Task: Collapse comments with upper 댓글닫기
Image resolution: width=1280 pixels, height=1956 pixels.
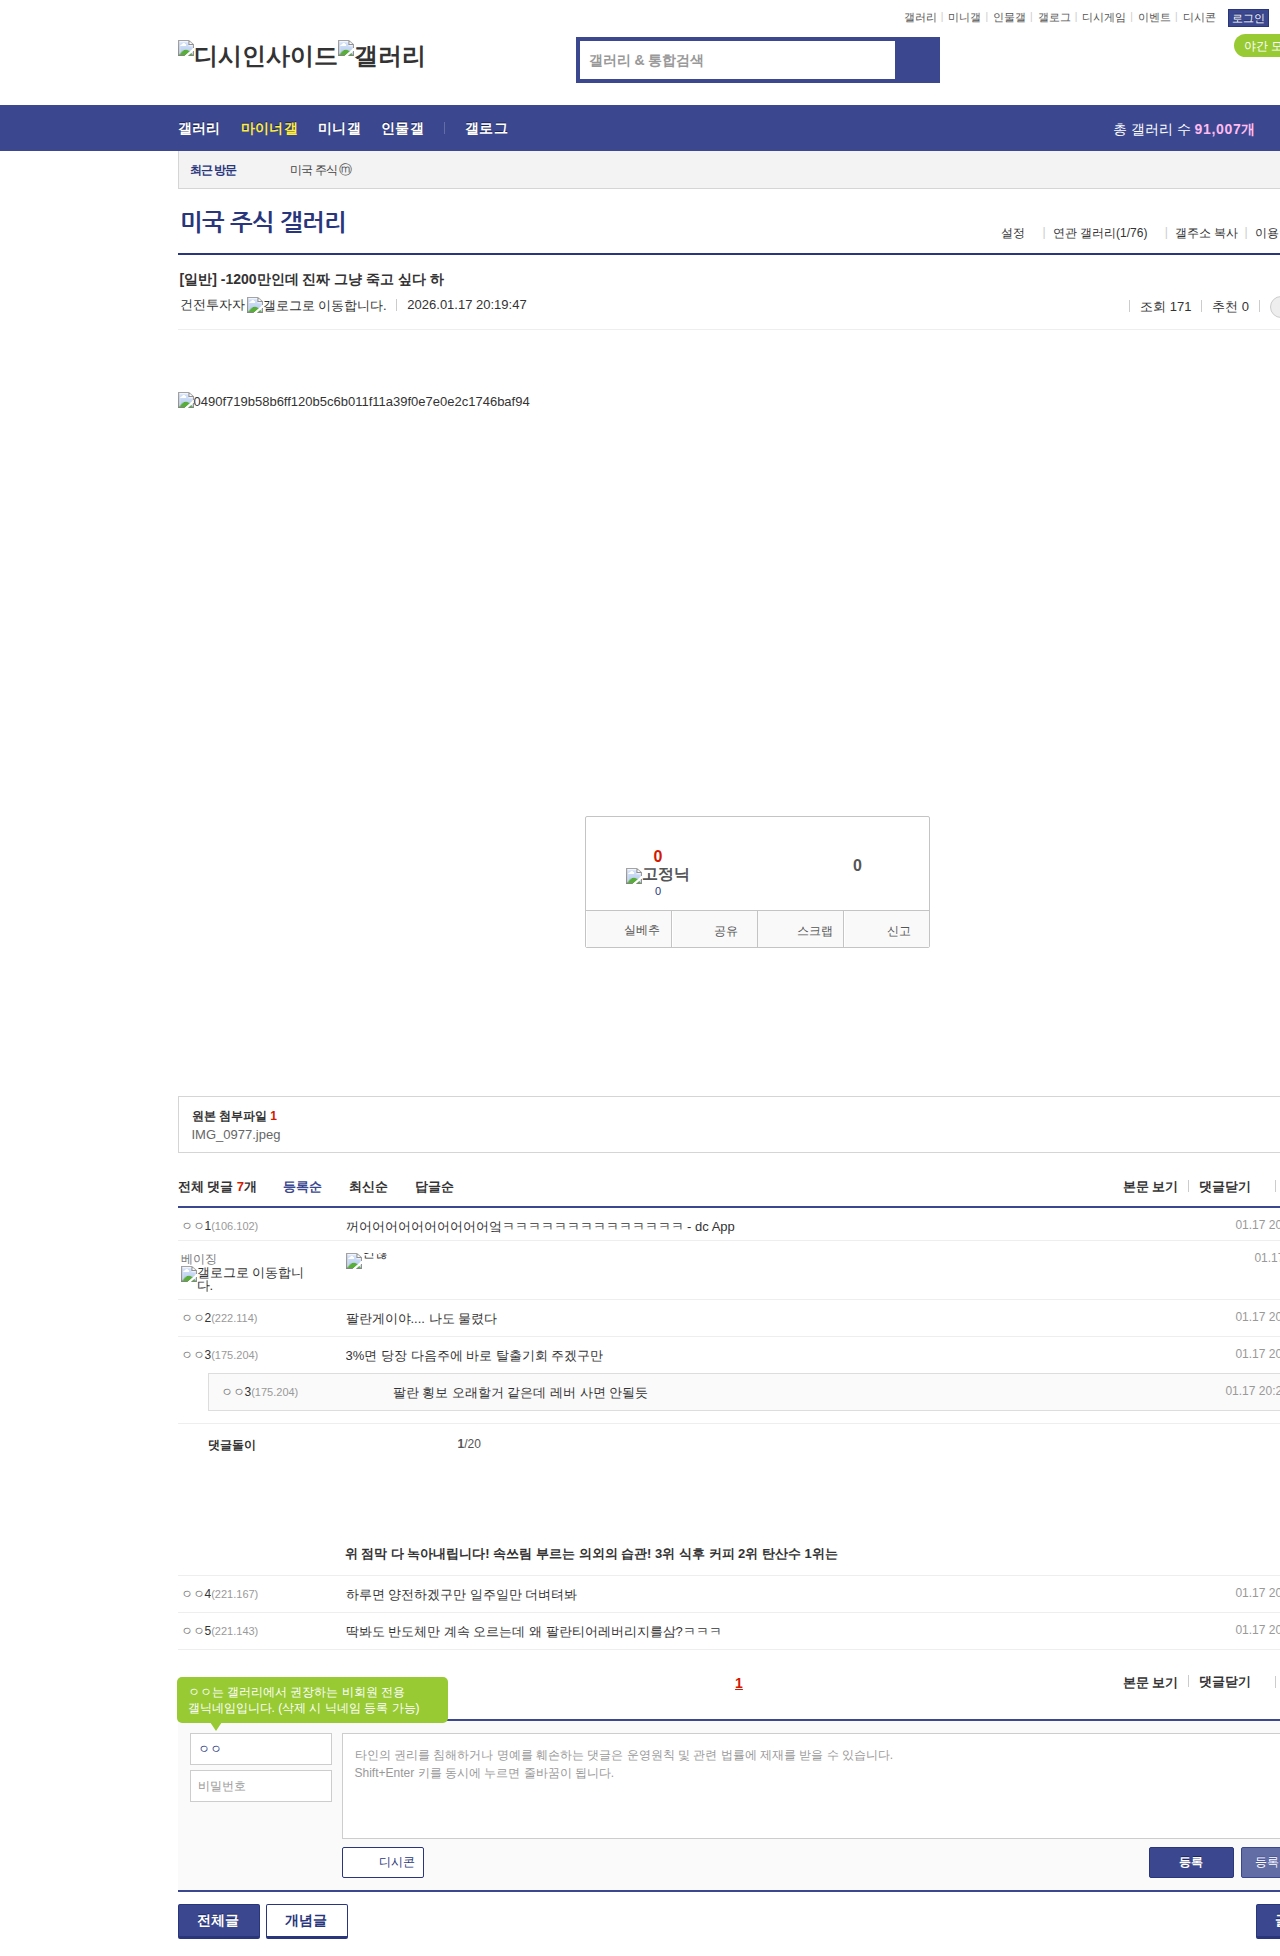Action: tap(1224, 1187)
